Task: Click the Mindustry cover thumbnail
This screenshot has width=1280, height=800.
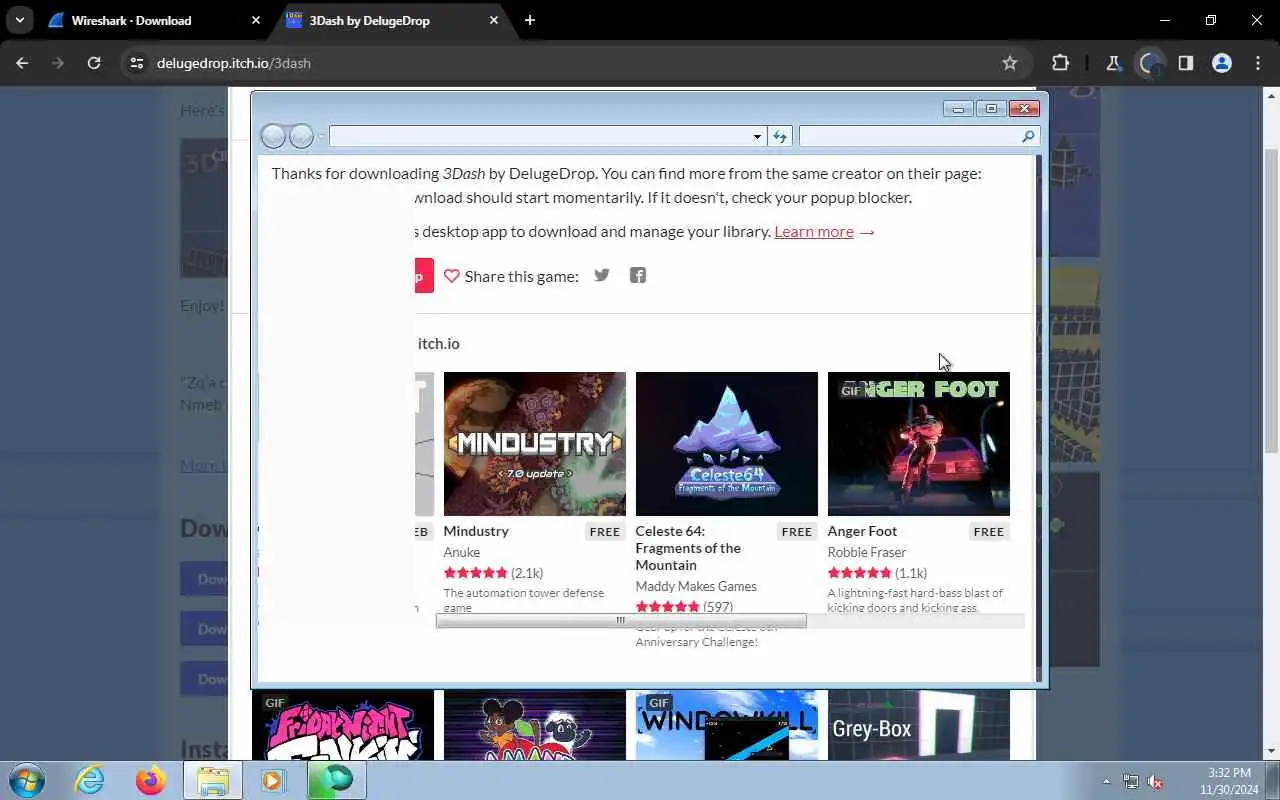Action: coord(535,444)
